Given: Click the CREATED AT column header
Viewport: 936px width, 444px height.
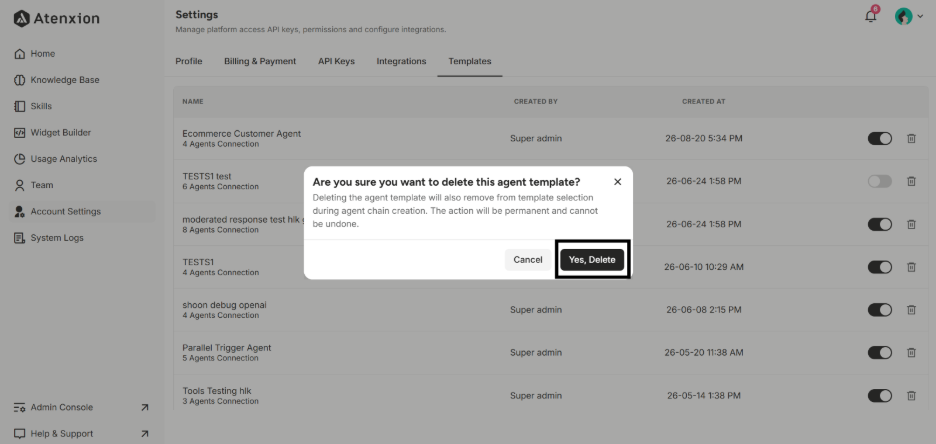Looking at the screenshot, I should (704, 101).
